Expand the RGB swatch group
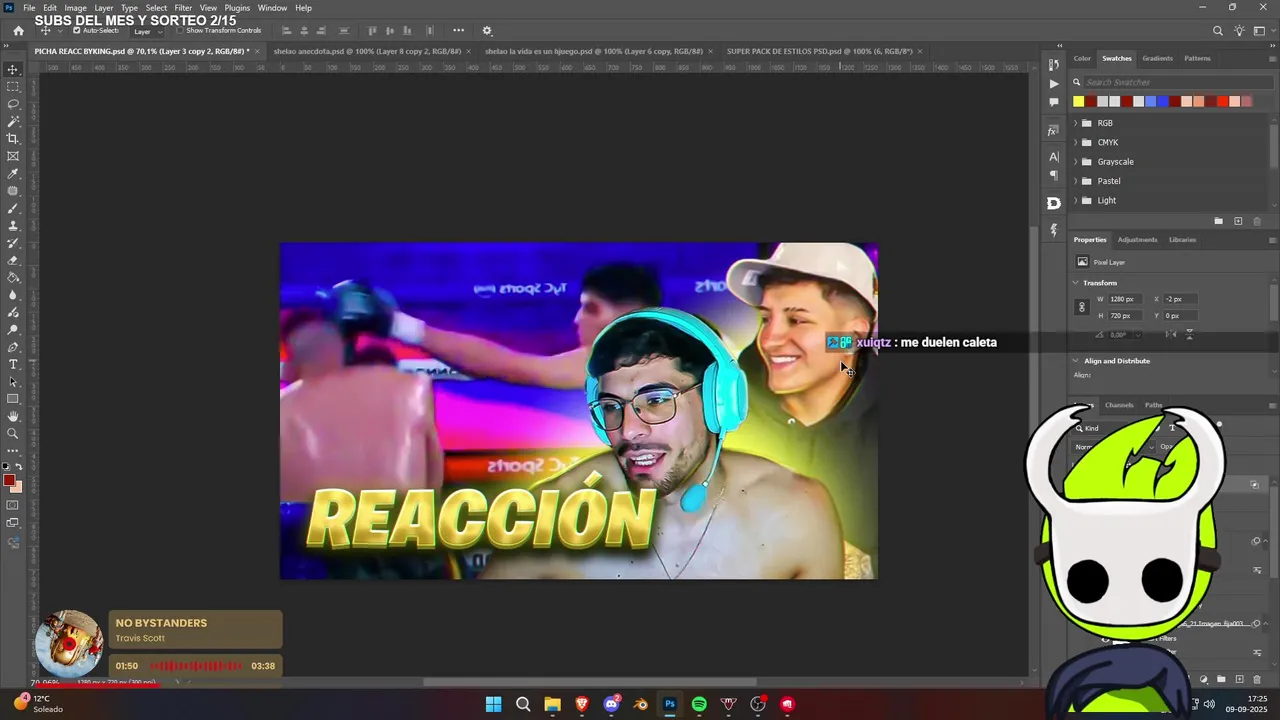 1075,123
